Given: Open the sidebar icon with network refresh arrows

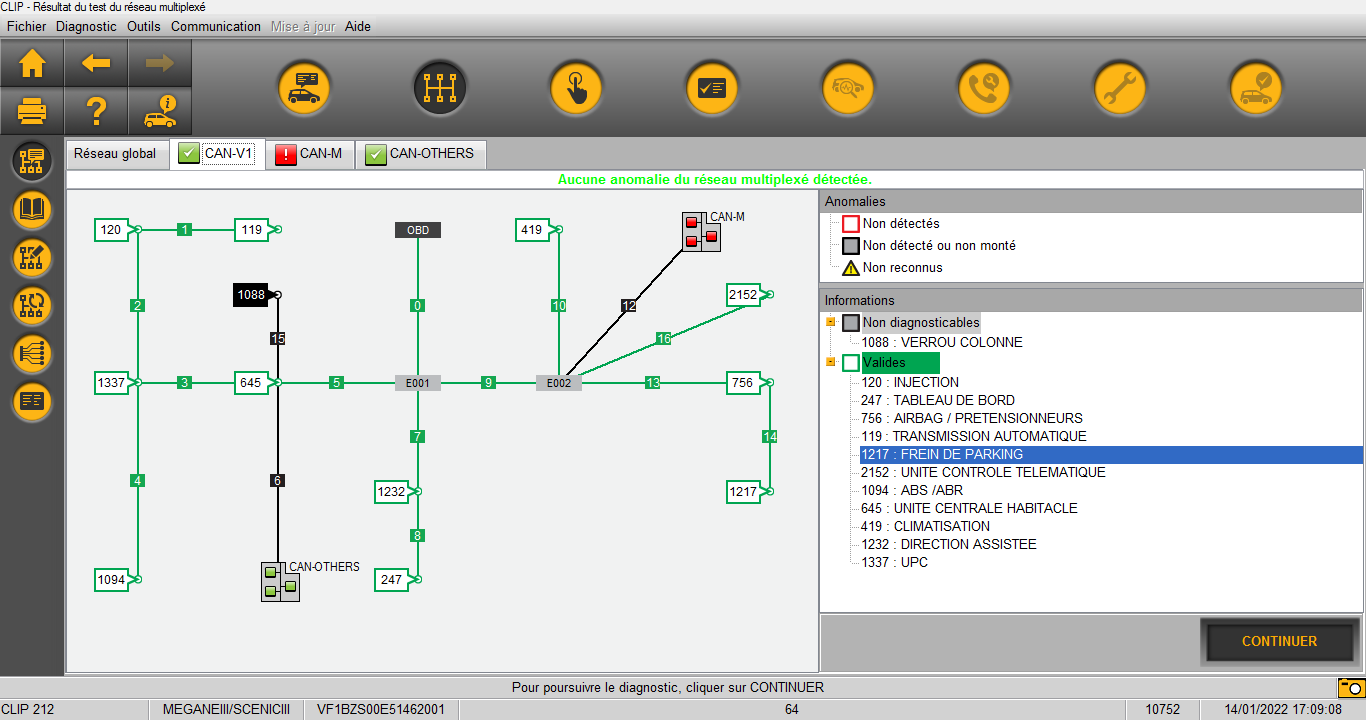Looking at the screenshot, I should (x=32, y=305).
